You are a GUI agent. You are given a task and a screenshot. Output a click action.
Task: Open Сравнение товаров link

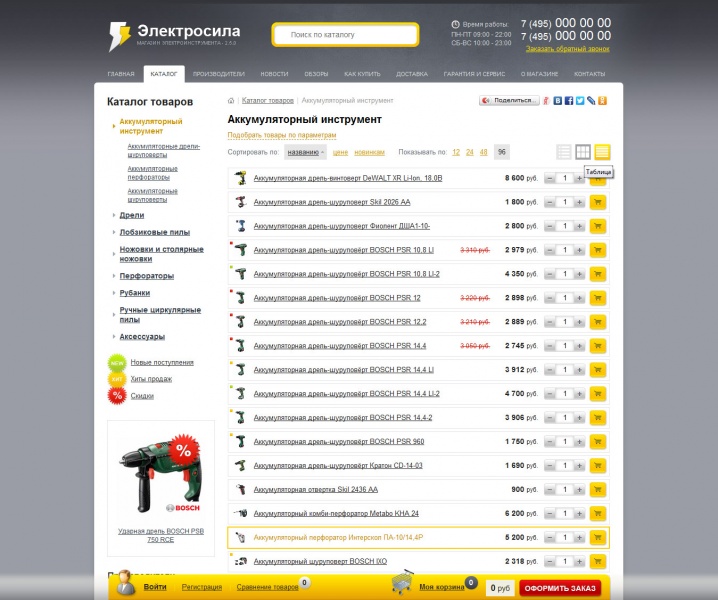point(267,587)
